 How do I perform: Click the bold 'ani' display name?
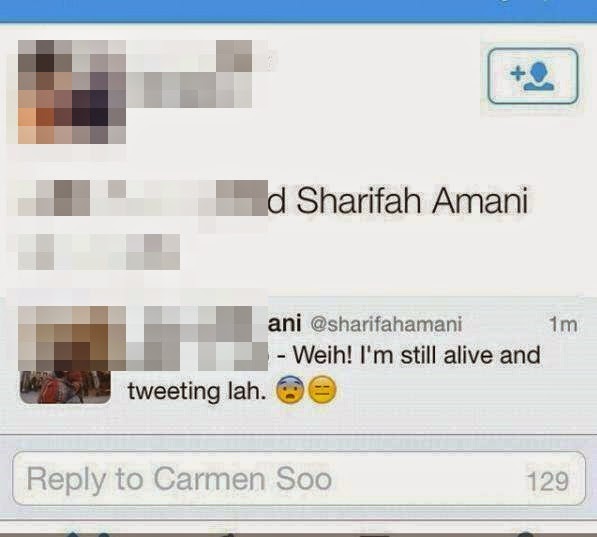[x=284, y=324]
